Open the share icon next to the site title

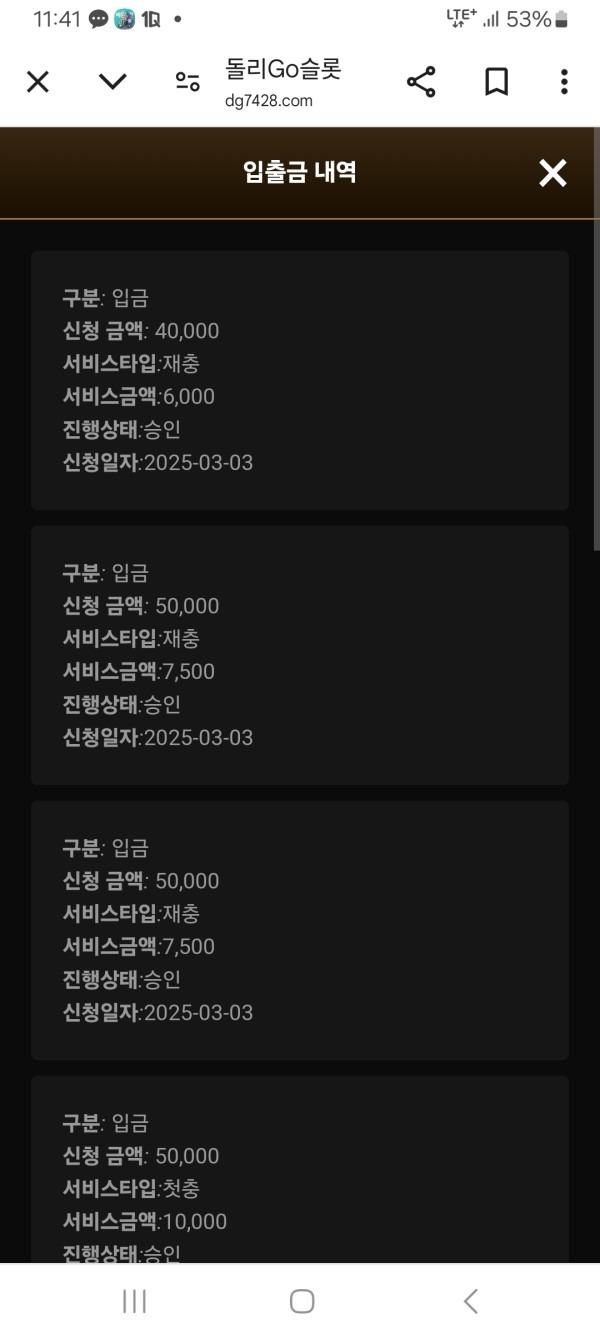click(420, 81)
